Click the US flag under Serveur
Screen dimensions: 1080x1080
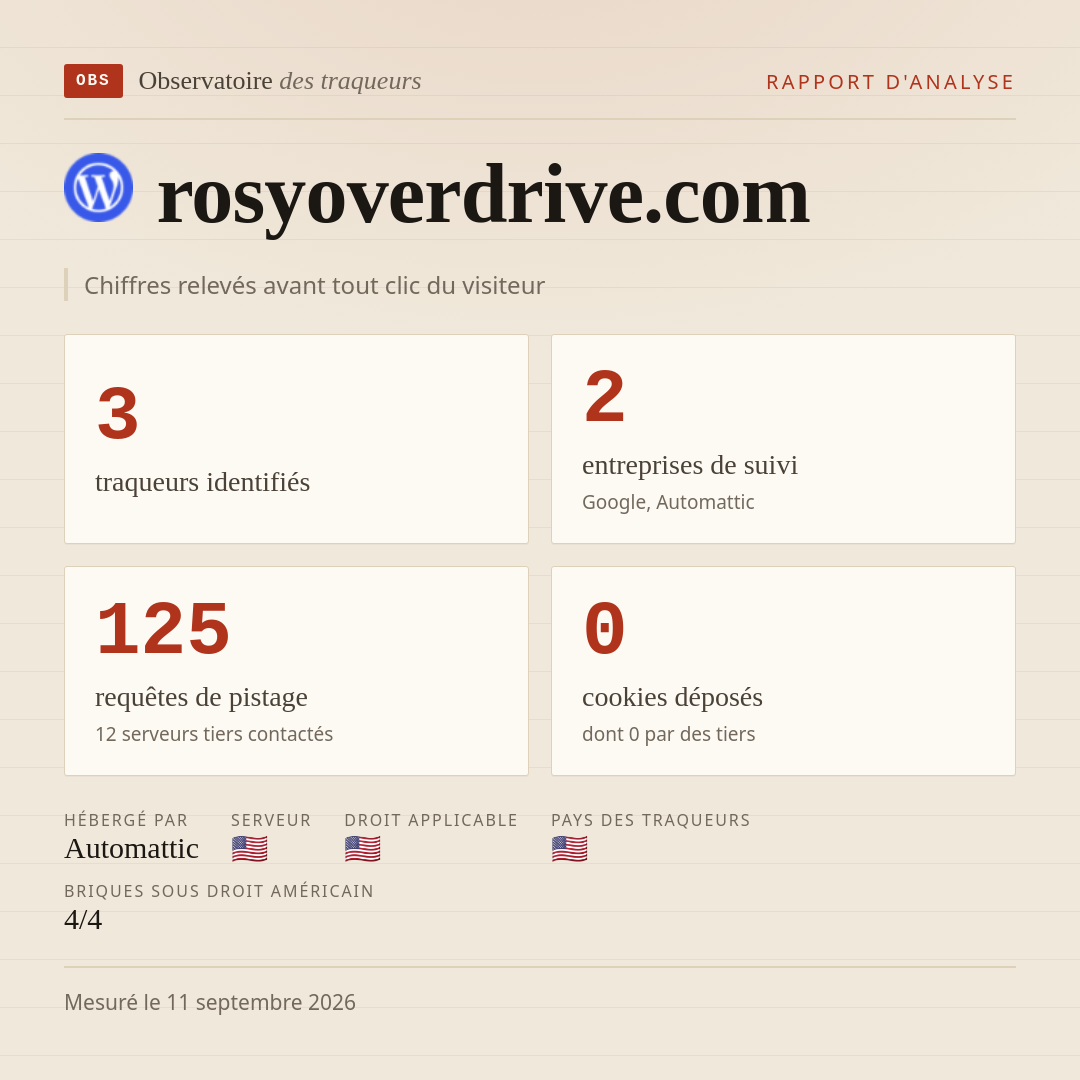click(249, 849)
